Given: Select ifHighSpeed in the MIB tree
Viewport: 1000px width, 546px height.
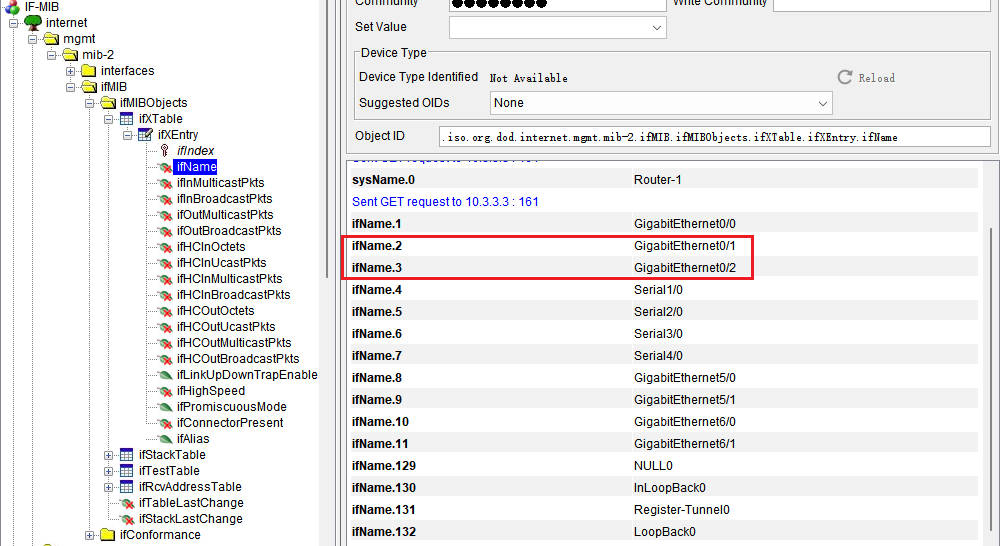Looking at the screenshot, I should 210,391.
